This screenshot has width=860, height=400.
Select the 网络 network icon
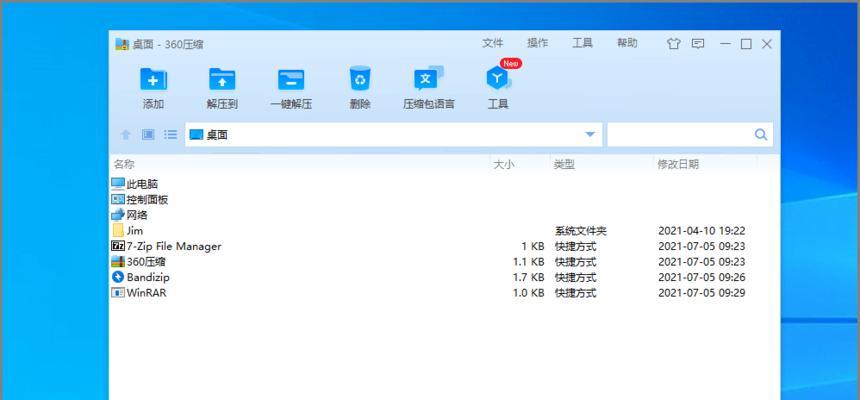tap(118, 215)
